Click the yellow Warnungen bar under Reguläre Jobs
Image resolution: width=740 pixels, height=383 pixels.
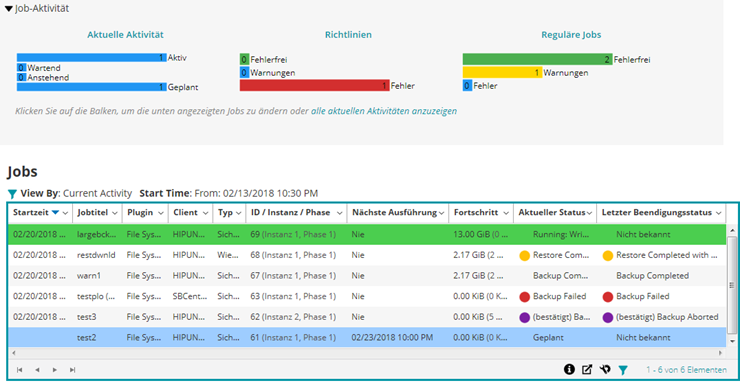(502, 72)
